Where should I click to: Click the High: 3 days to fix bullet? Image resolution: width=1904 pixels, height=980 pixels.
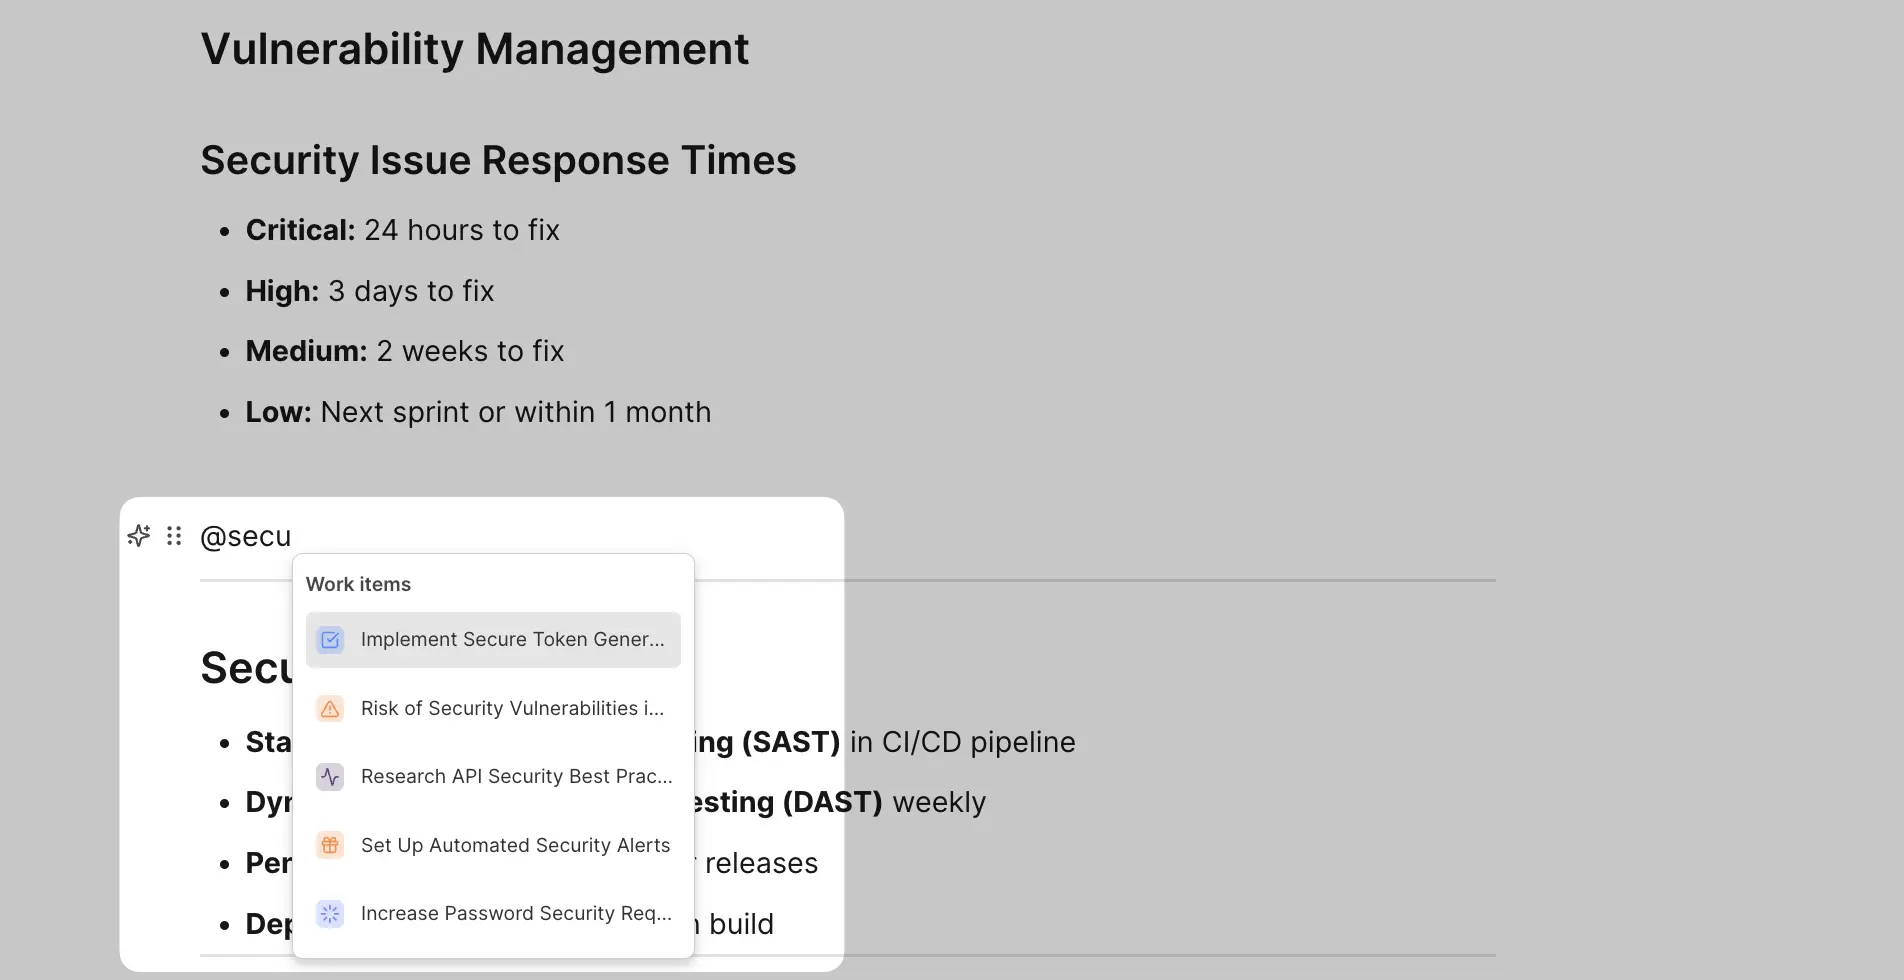tap(370, 291)
